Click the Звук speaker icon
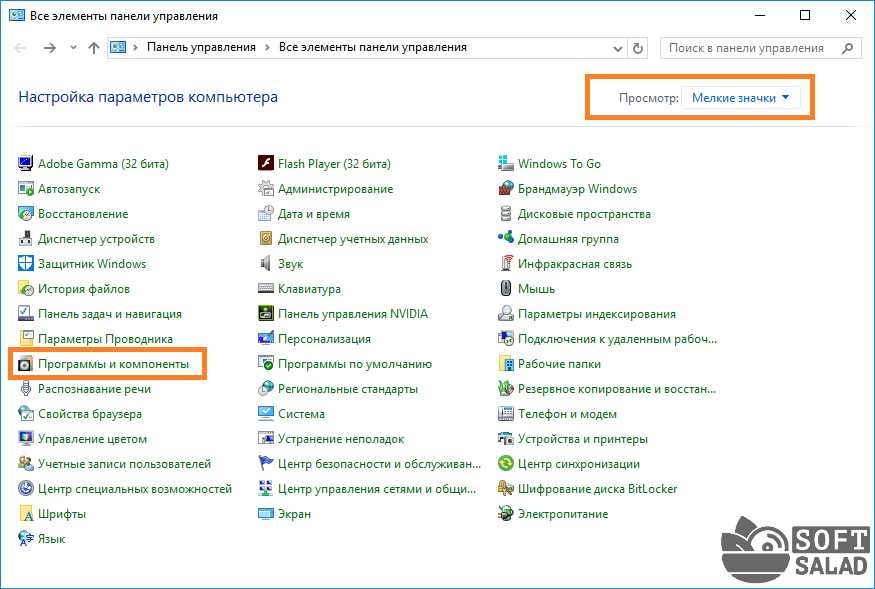Image resolution: width=875 pixels, height=589 pixels. coord(266,264)
